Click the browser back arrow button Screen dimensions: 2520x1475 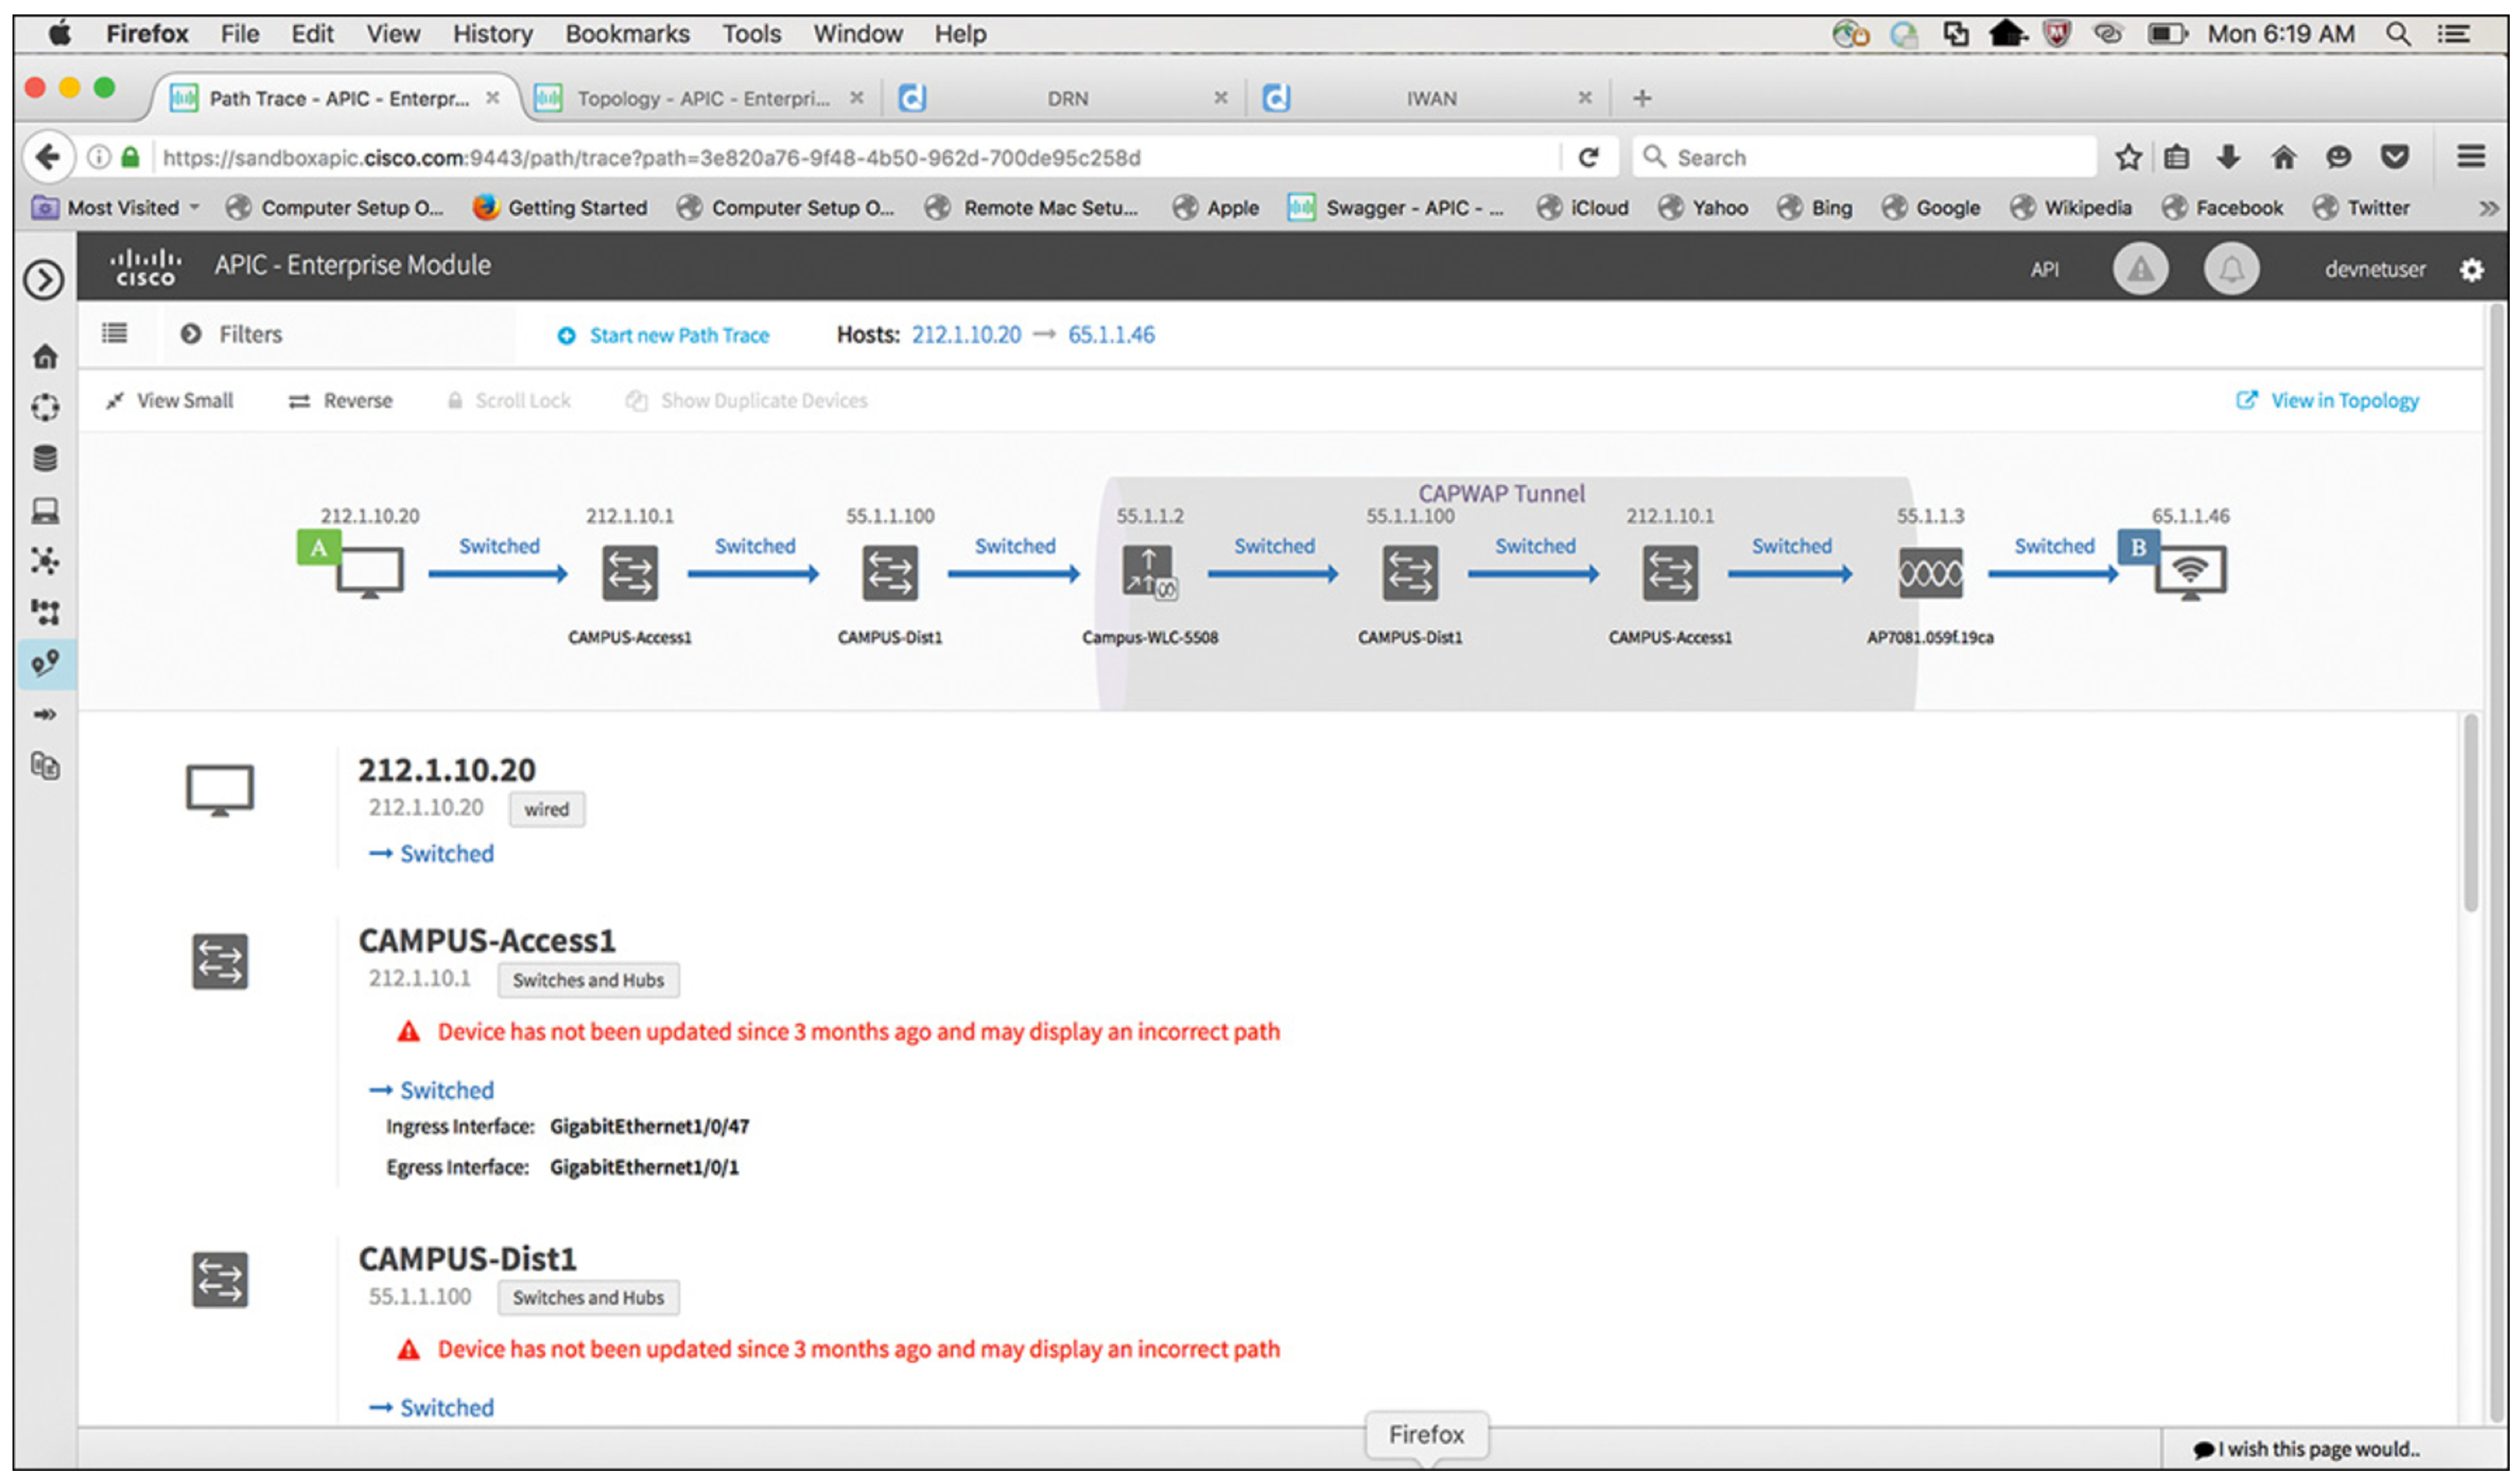pyautogui.click(x=47, y=157)
